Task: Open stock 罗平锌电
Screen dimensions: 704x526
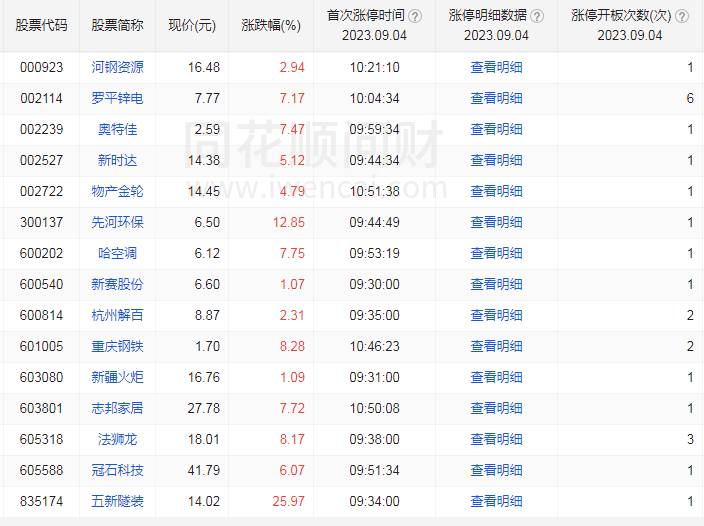Action: tap(118, 98)
